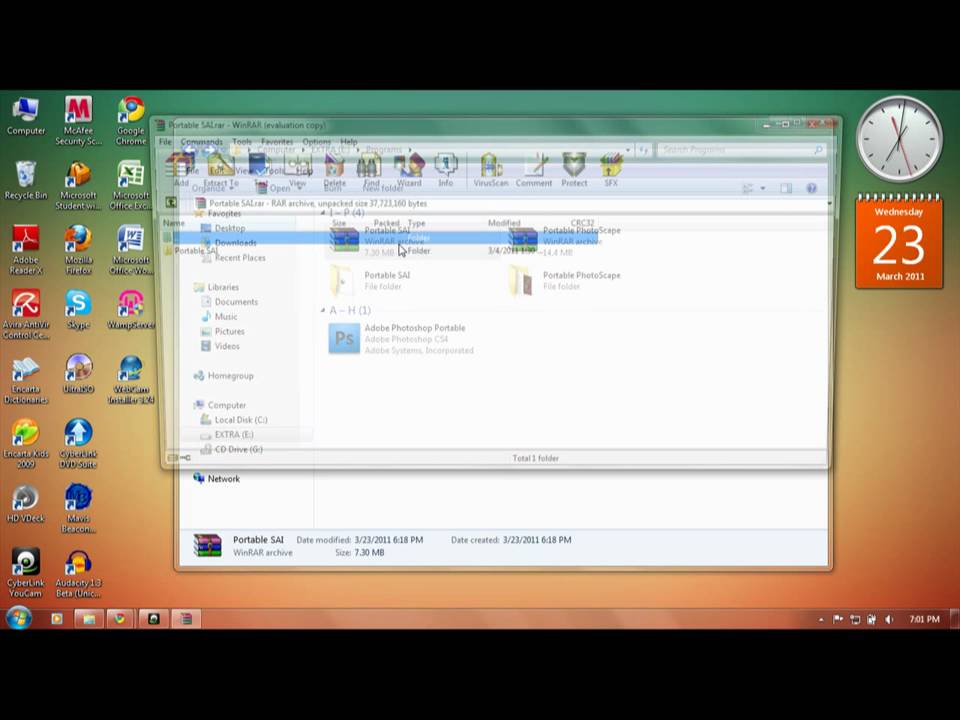Click the Chrome taskbar button
This screenshot has width=960, height=720.
[121, 619]
